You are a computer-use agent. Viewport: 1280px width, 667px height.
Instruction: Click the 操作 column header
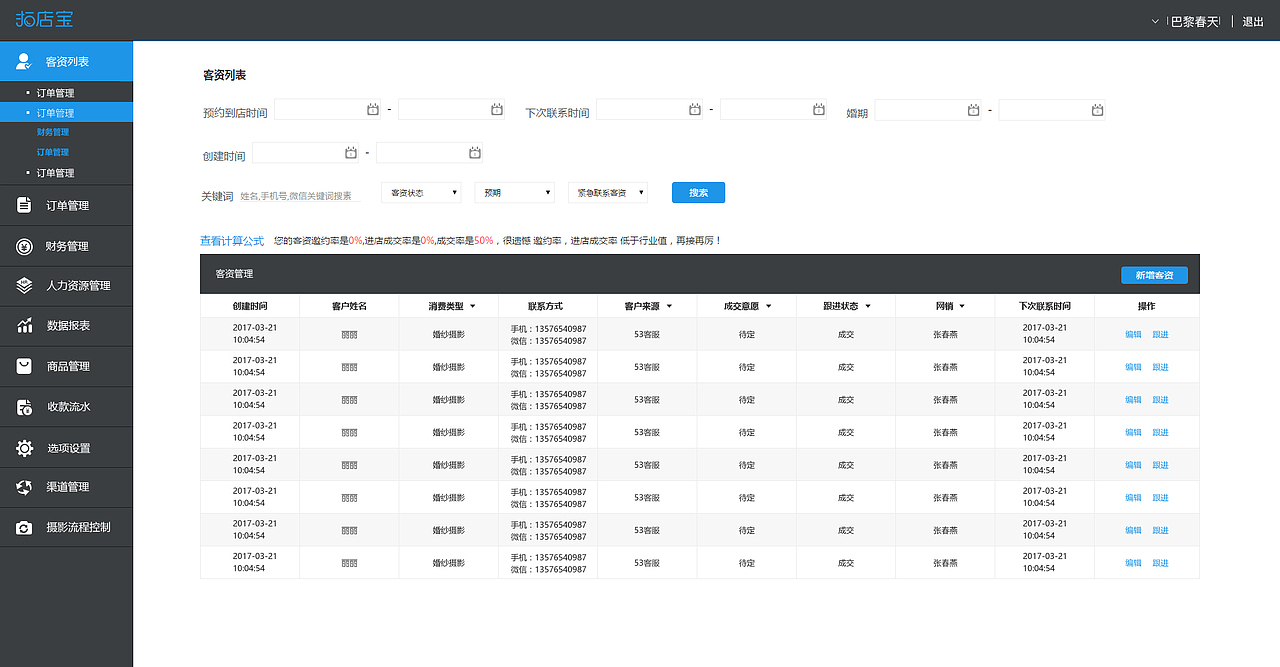(1146, 306)
